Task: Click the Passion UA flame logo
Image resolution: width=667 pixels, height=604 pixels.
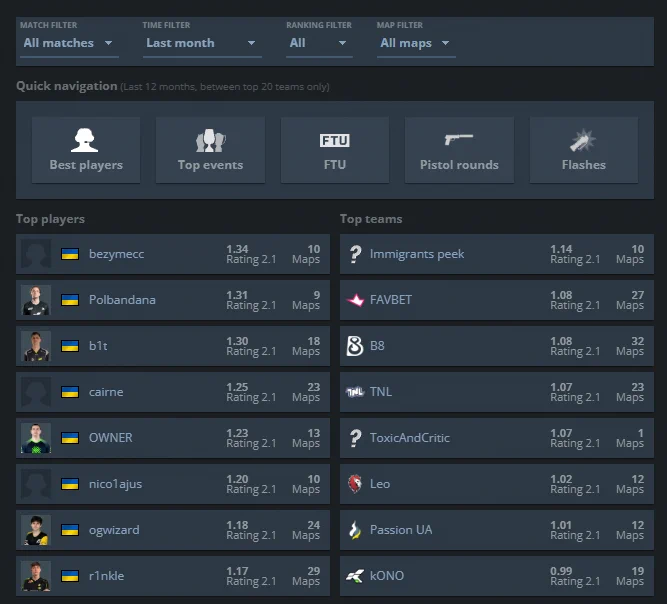Action: (355, 530)
